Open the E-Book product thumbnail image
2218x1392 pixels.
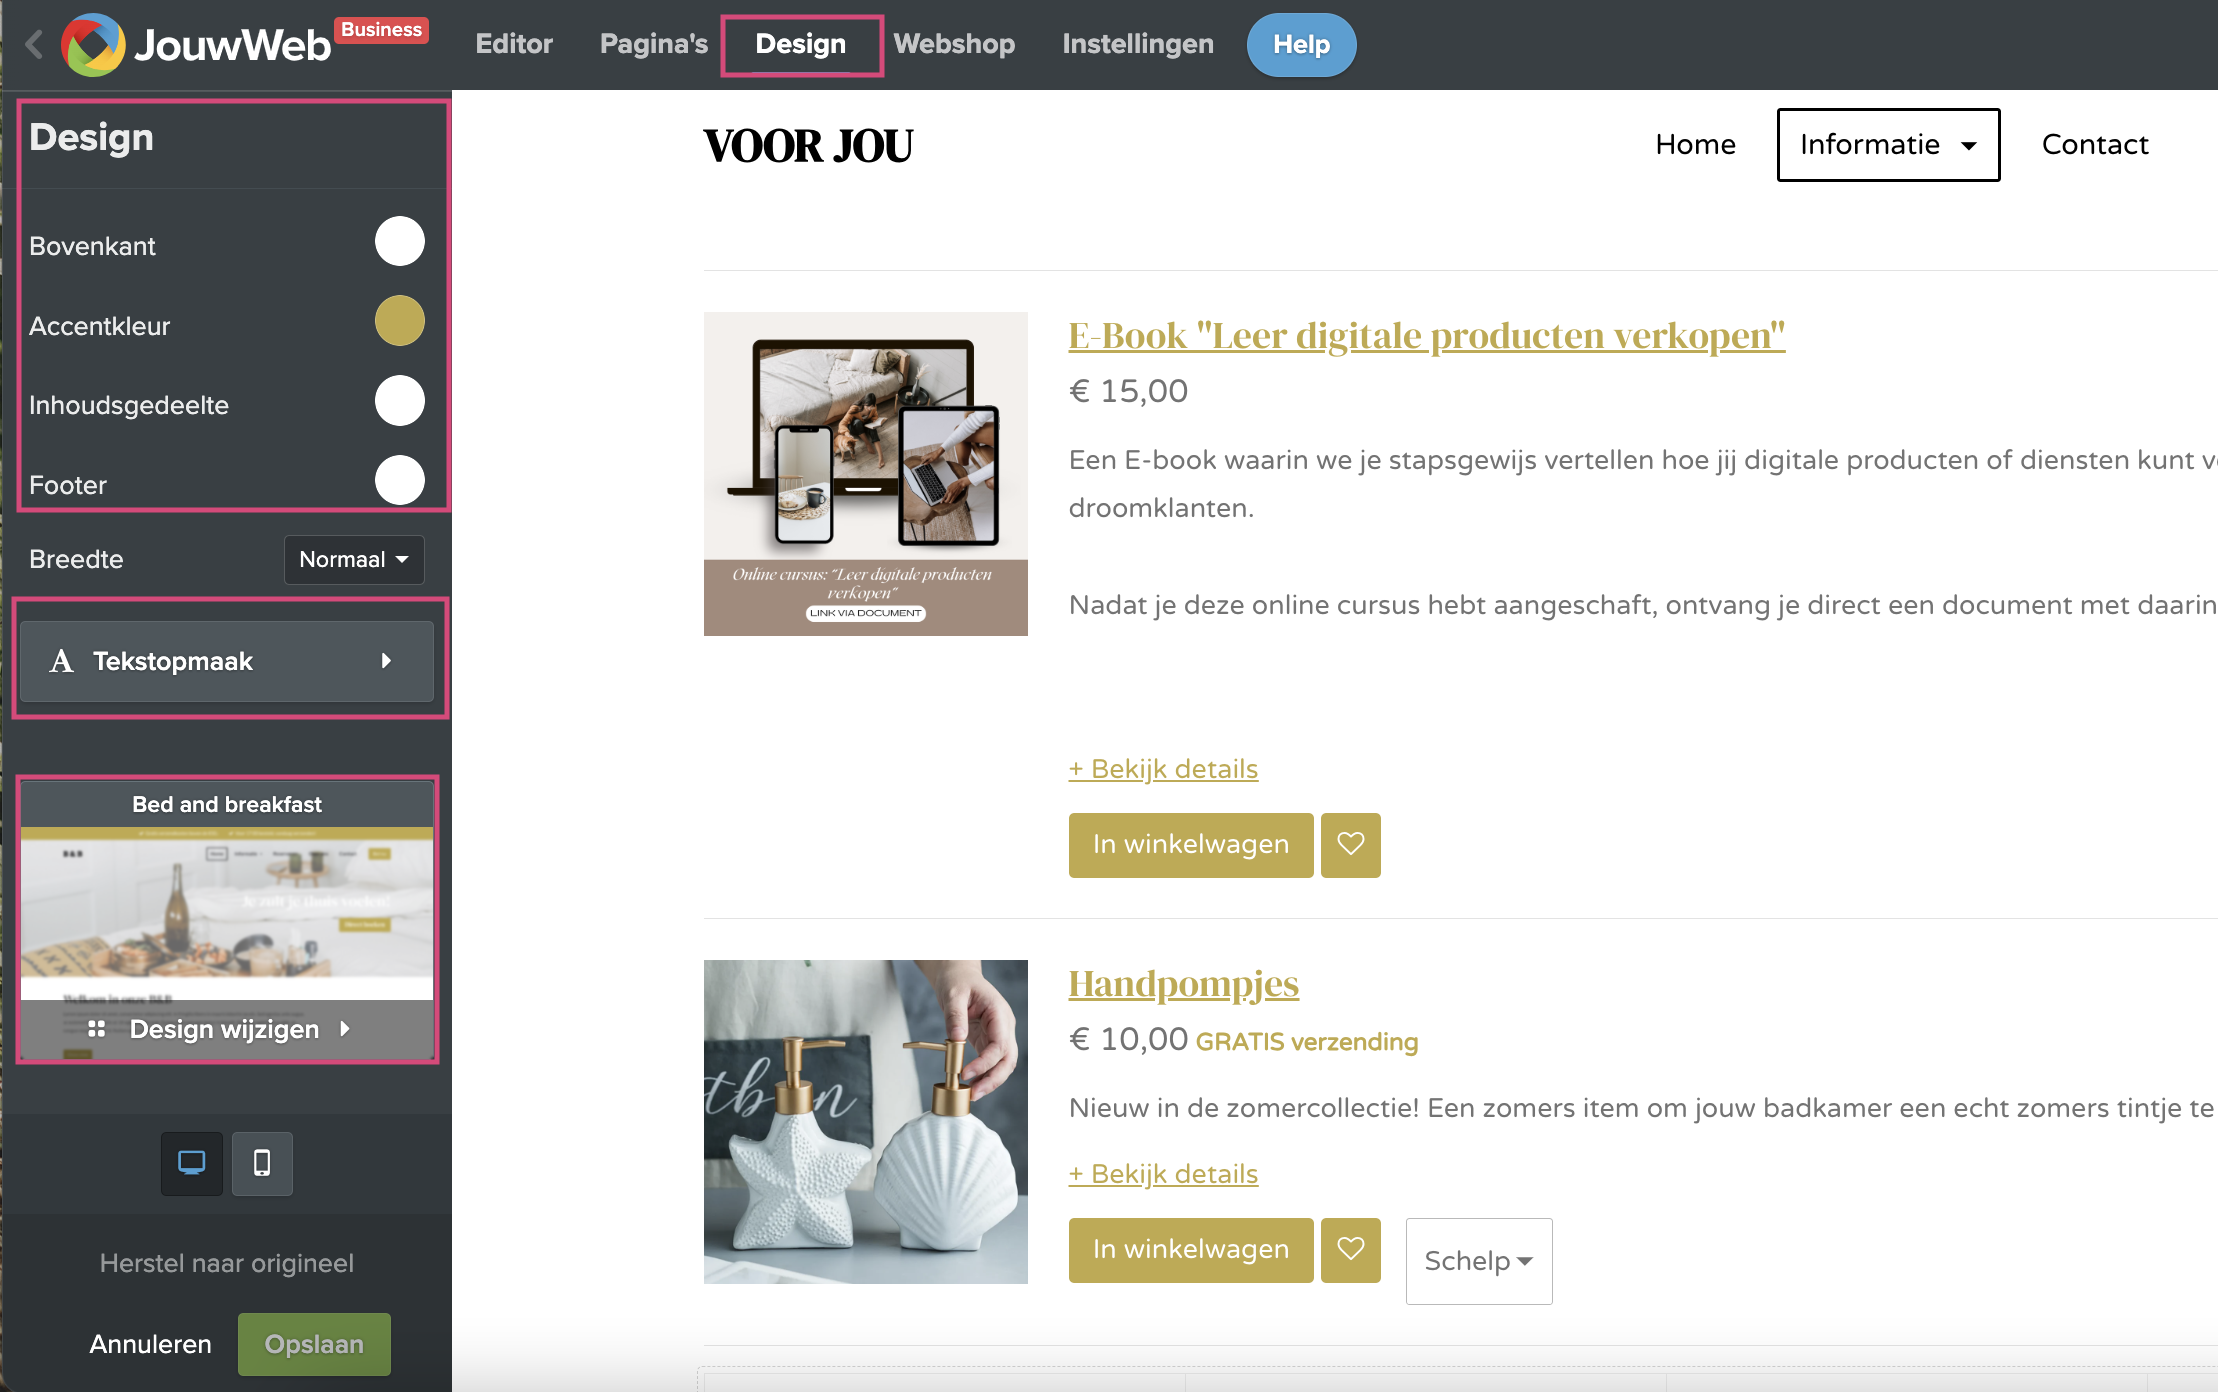click(x=865, y=473)
